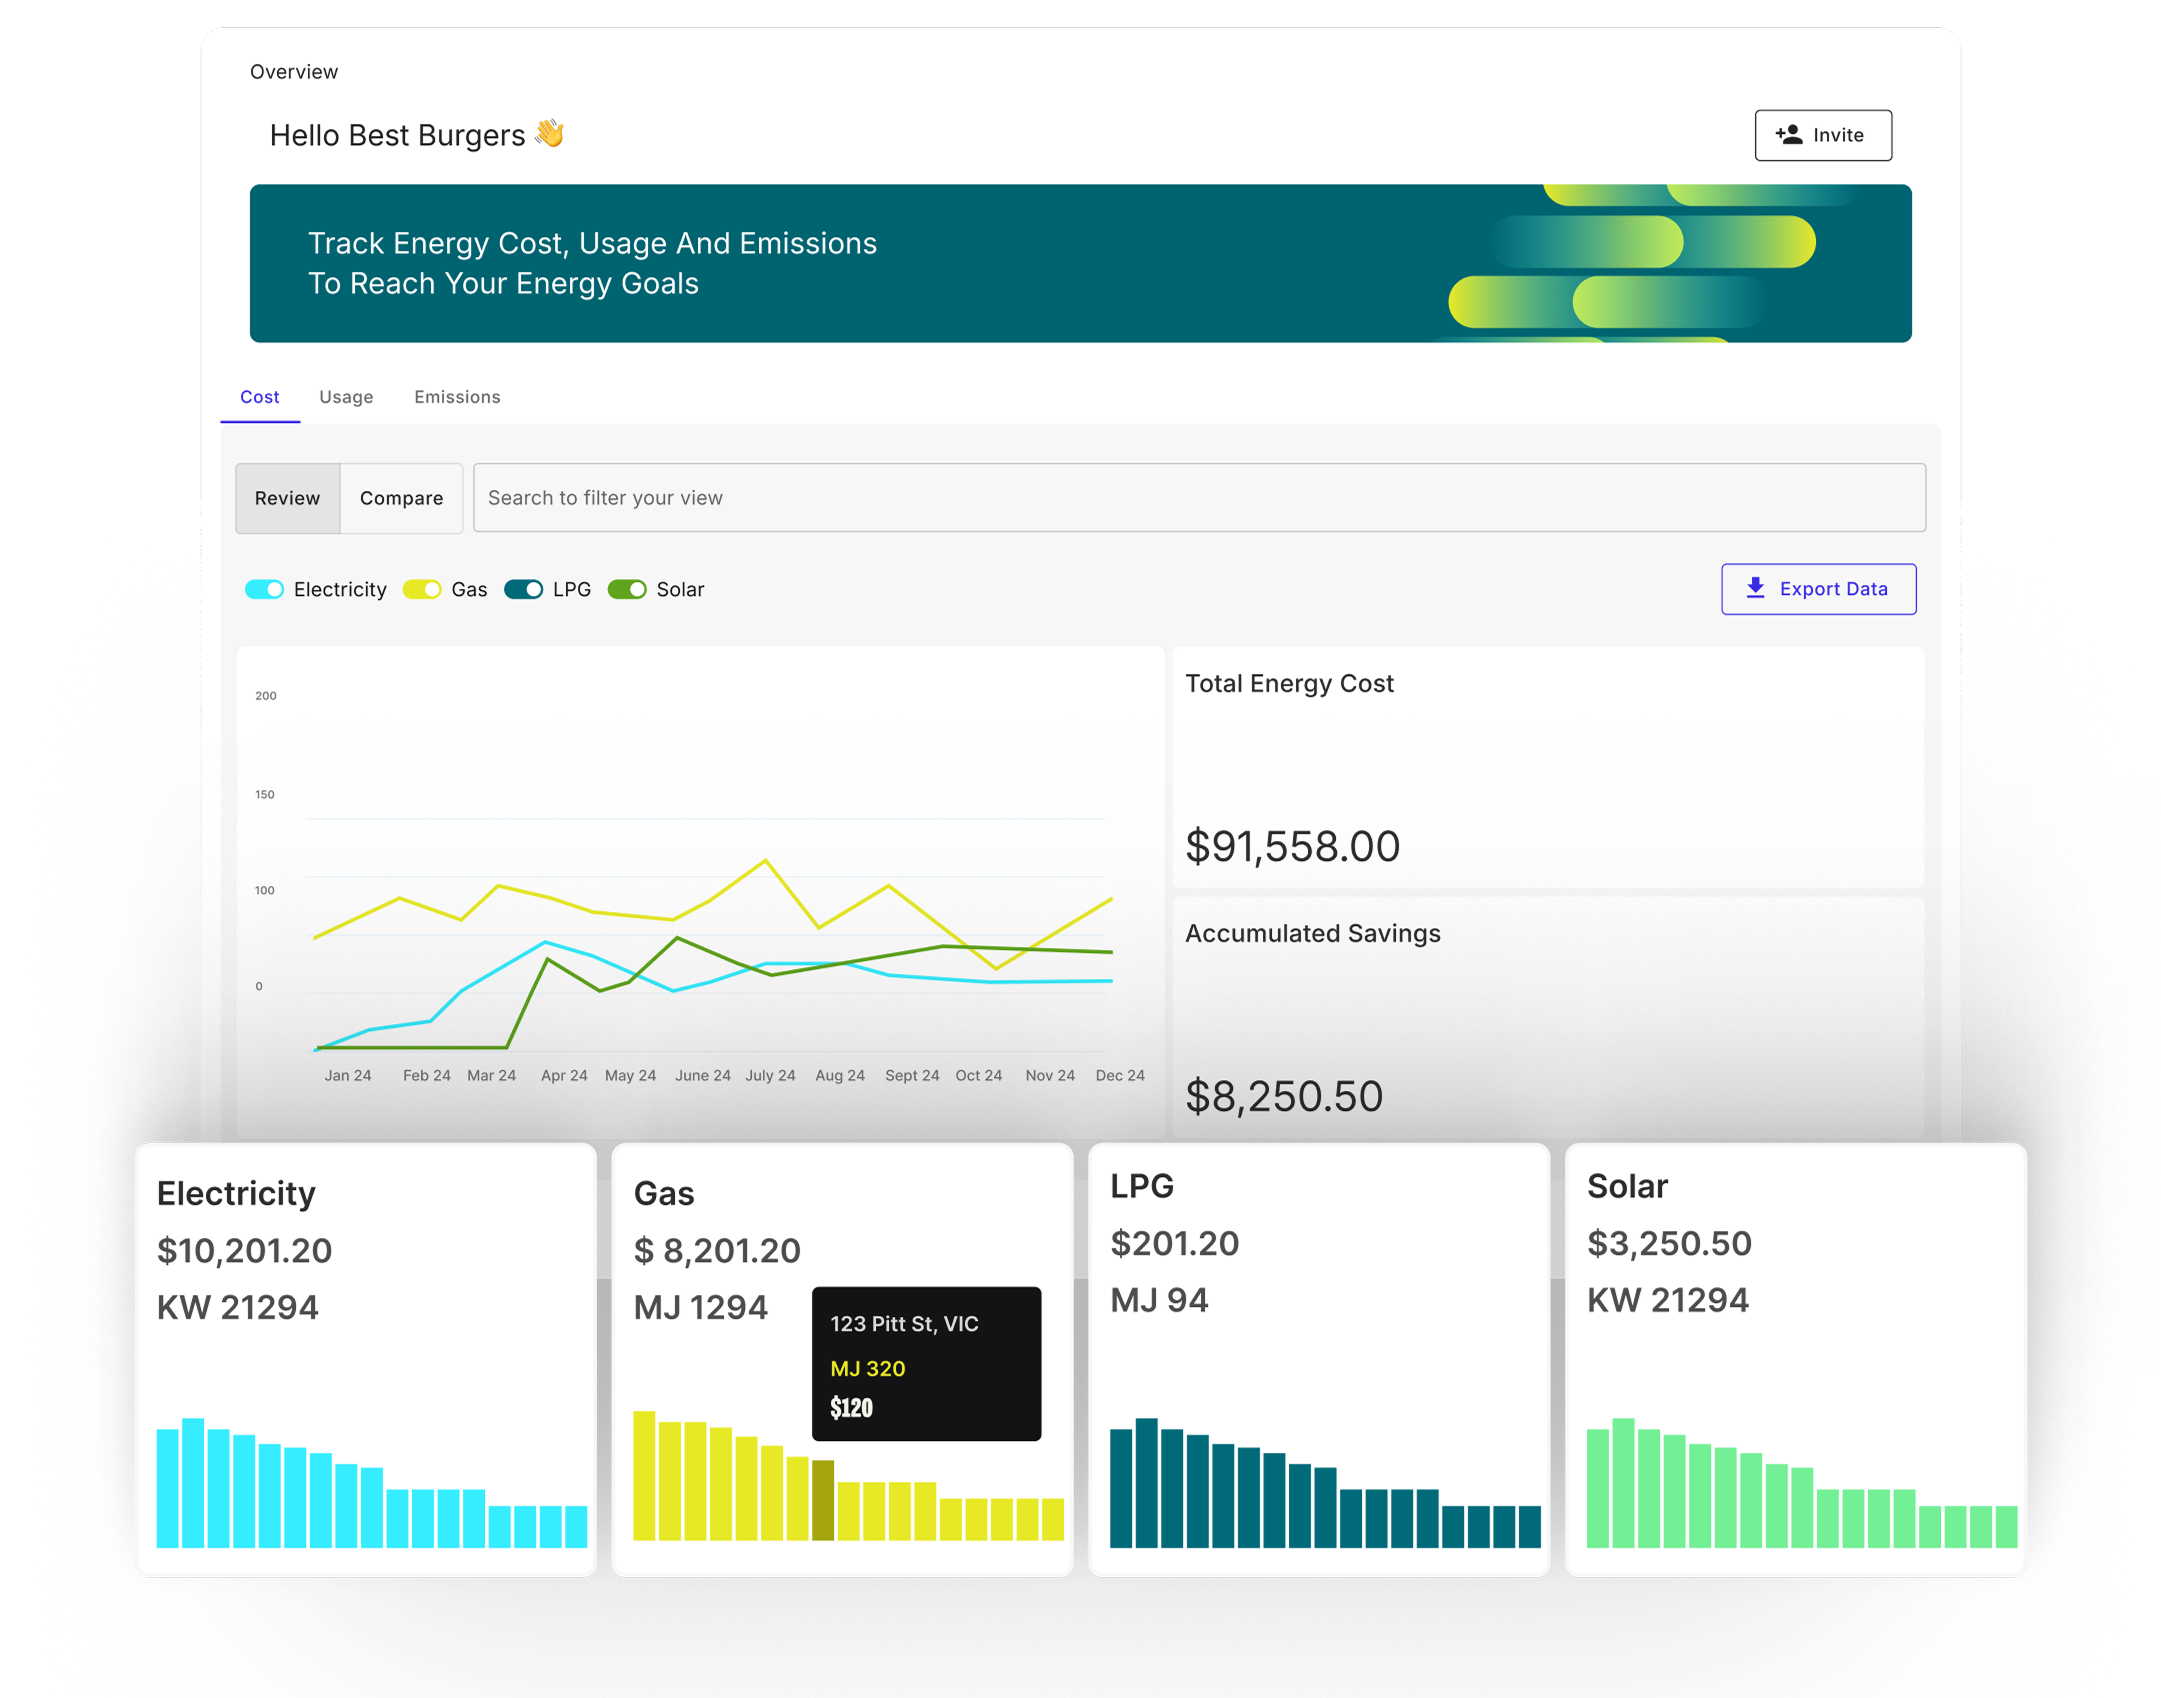
Task: Switch to the Usage tab
Action: click(x=346, y=397)
